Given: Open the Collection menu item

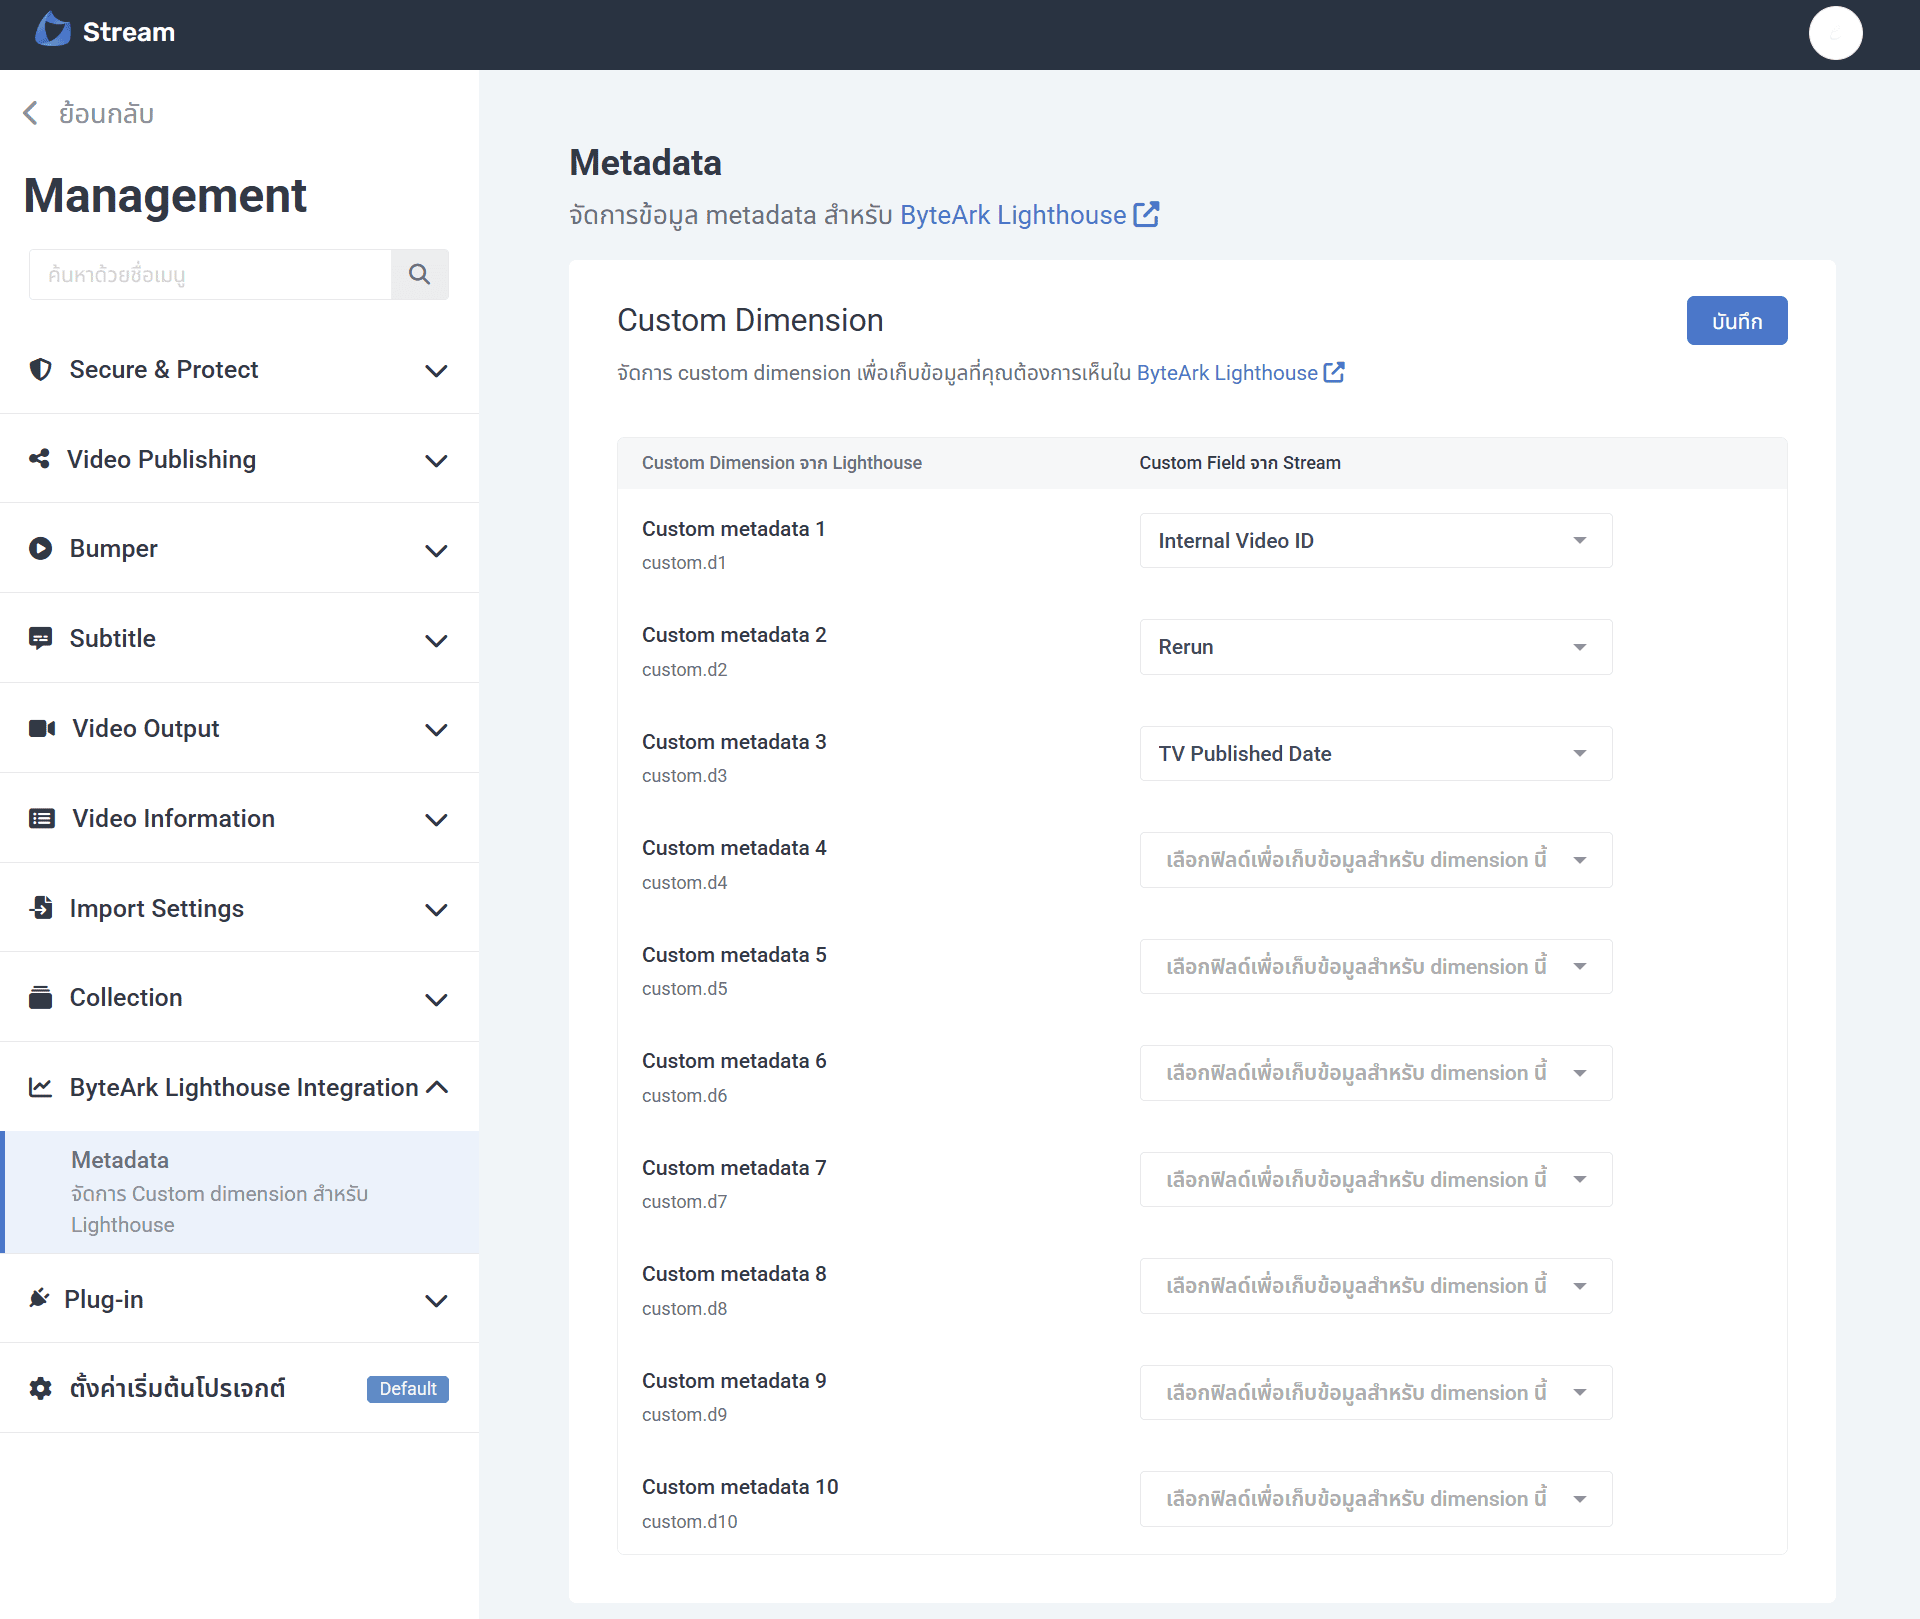Looking at the screenshot, I should pos(240,997).
